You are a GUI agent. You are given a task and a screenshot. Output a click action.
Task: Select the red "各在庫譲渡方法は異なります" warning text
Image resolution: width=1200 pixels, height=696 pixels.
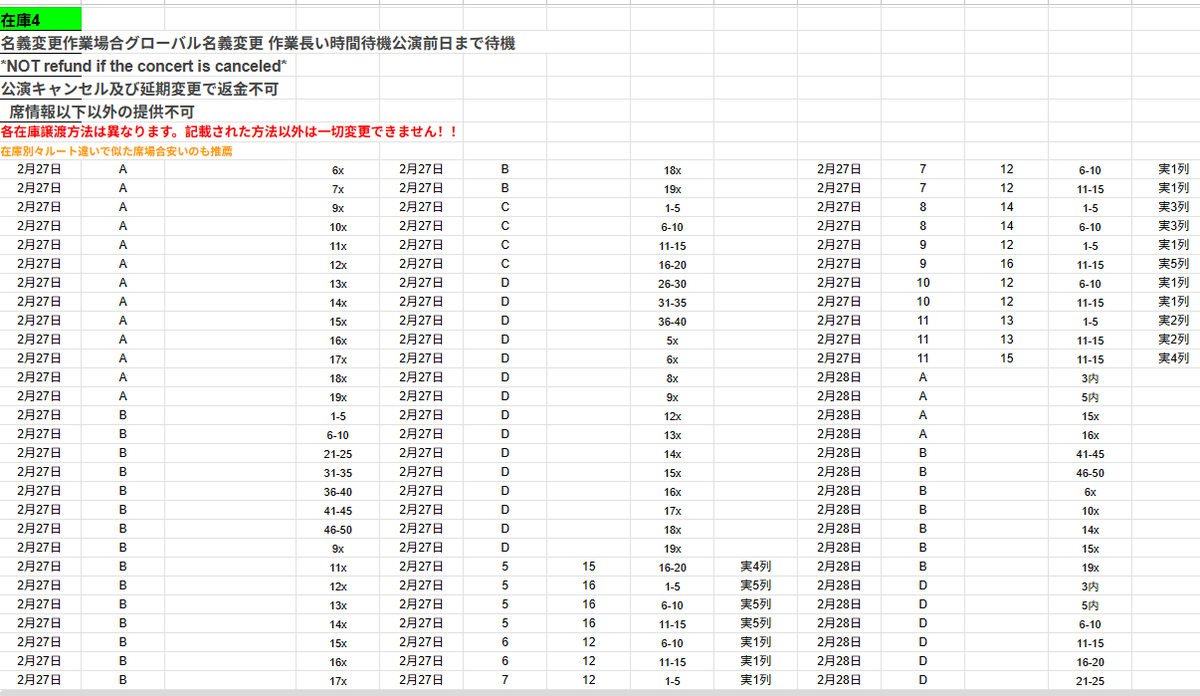tap(229, 132)
